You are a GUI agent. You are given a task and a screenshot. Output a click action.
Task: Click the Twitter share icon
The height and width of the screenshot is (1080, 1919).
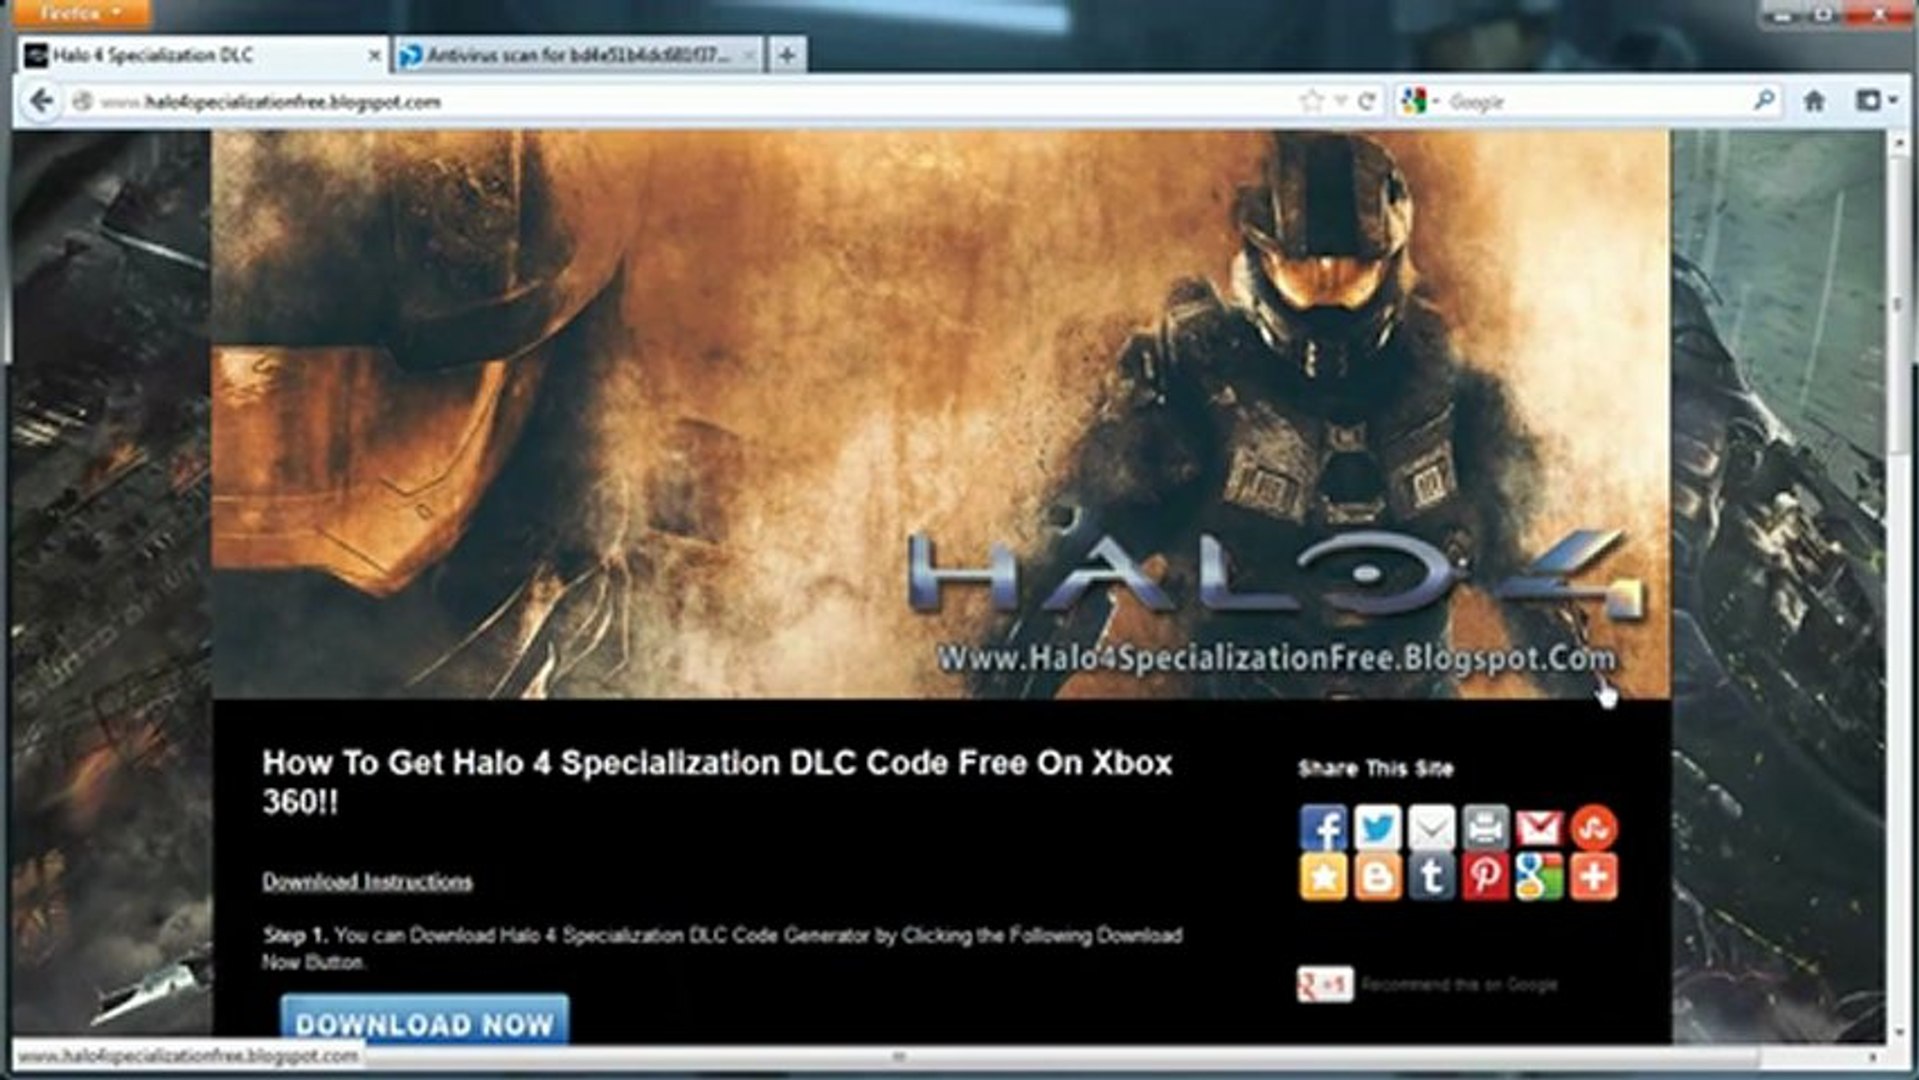point(1377,828)
